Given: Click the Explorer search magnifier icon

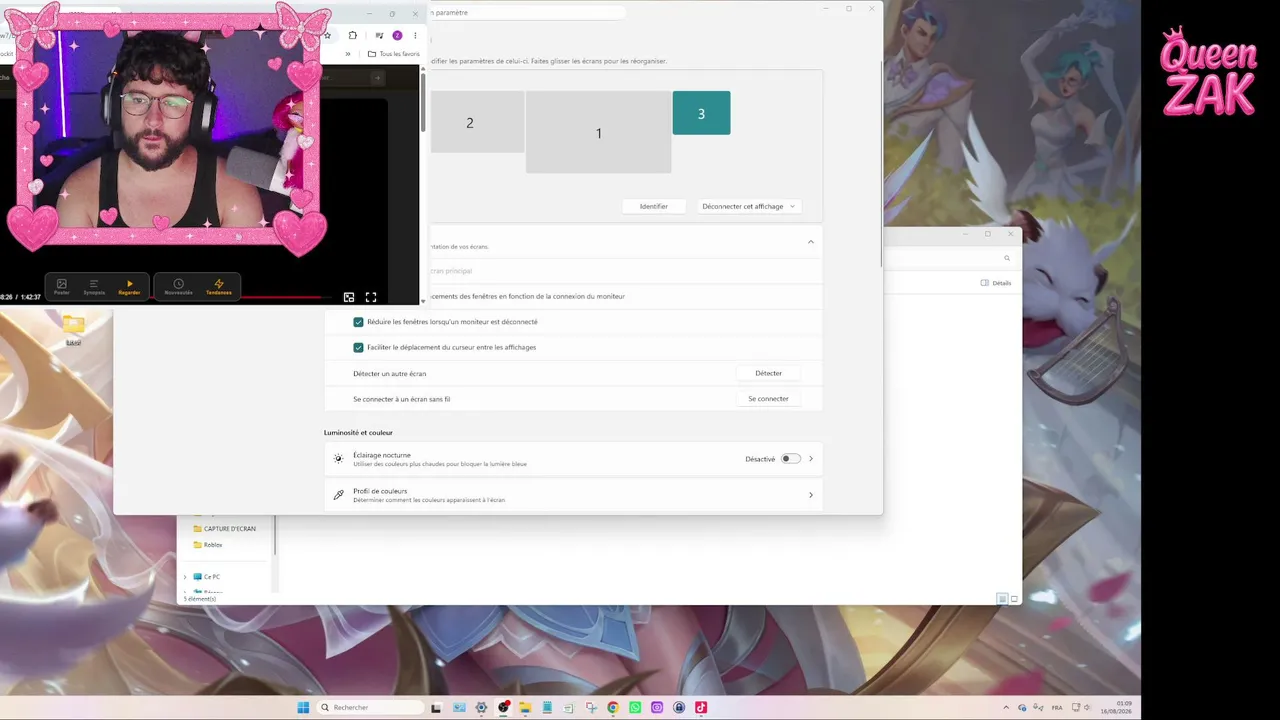Looking at the screenshot, I should point(1007,258).
